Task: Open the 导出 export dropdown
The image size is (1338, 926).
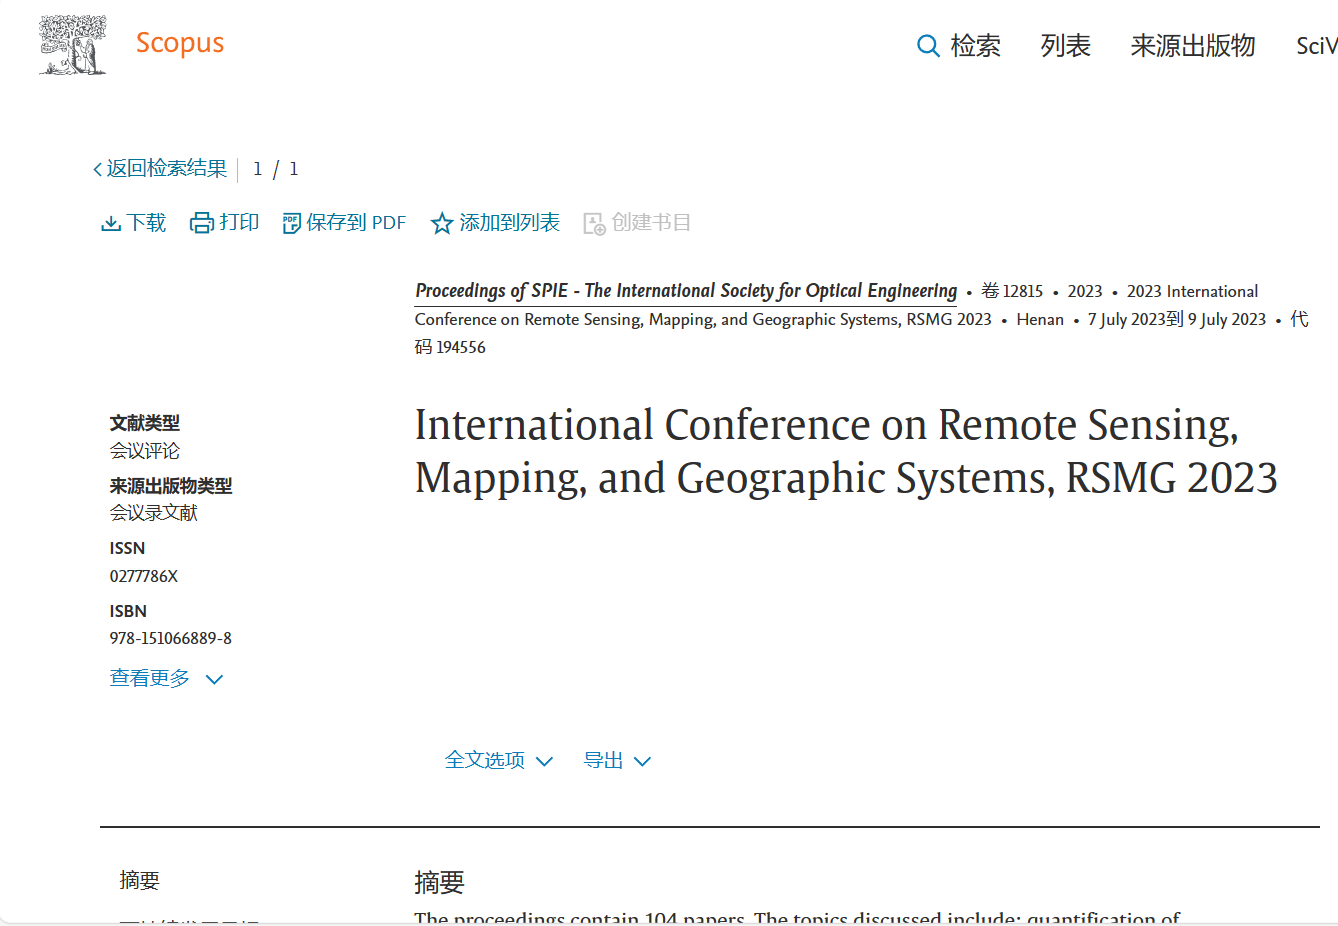Action: point(616,761)
